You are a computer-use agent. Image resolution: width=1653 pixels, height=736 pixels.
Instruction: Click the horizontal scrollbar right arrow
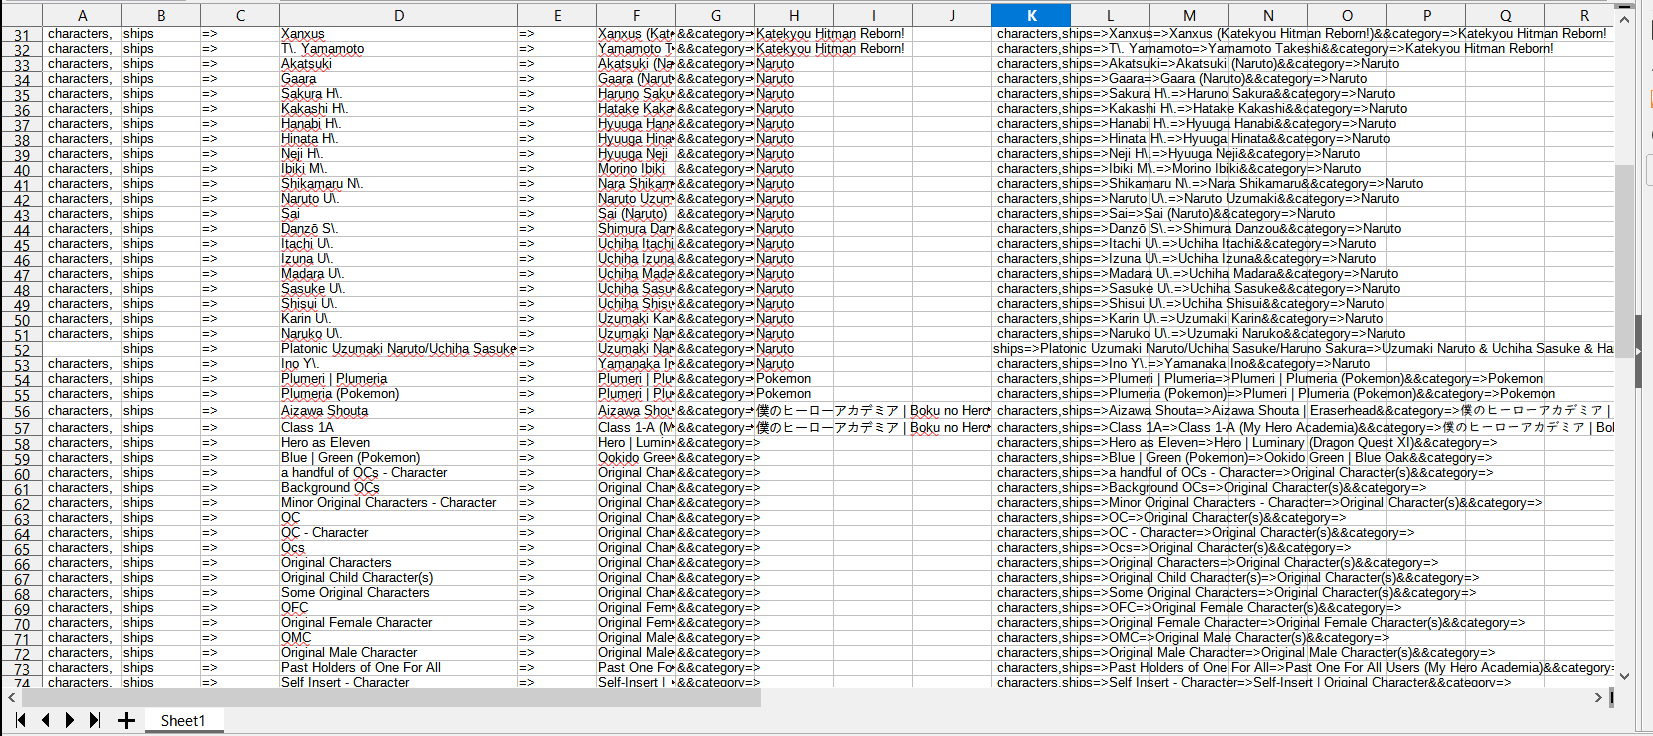pyautogui.click(x=1598, y=697)
